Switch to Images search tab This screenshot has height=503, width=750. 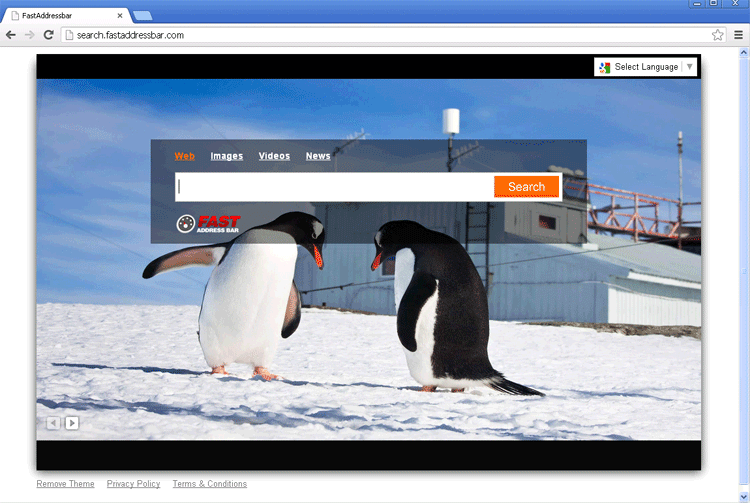pos(226,156)
